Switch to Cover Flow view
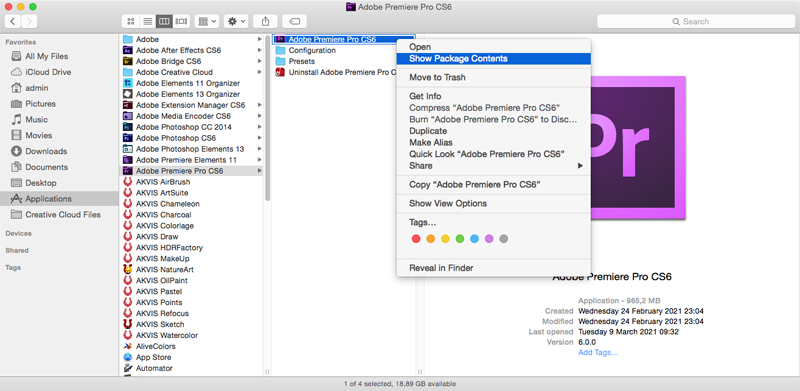The image size is (800, 391). [181, 21]
